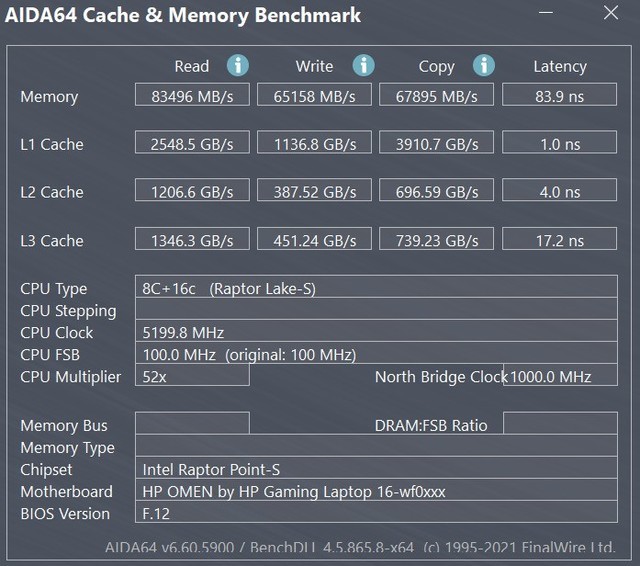Click the CPU Multiplier 52x field
The height and width of the screenshot is (566, 640).
tap(192, 377)
